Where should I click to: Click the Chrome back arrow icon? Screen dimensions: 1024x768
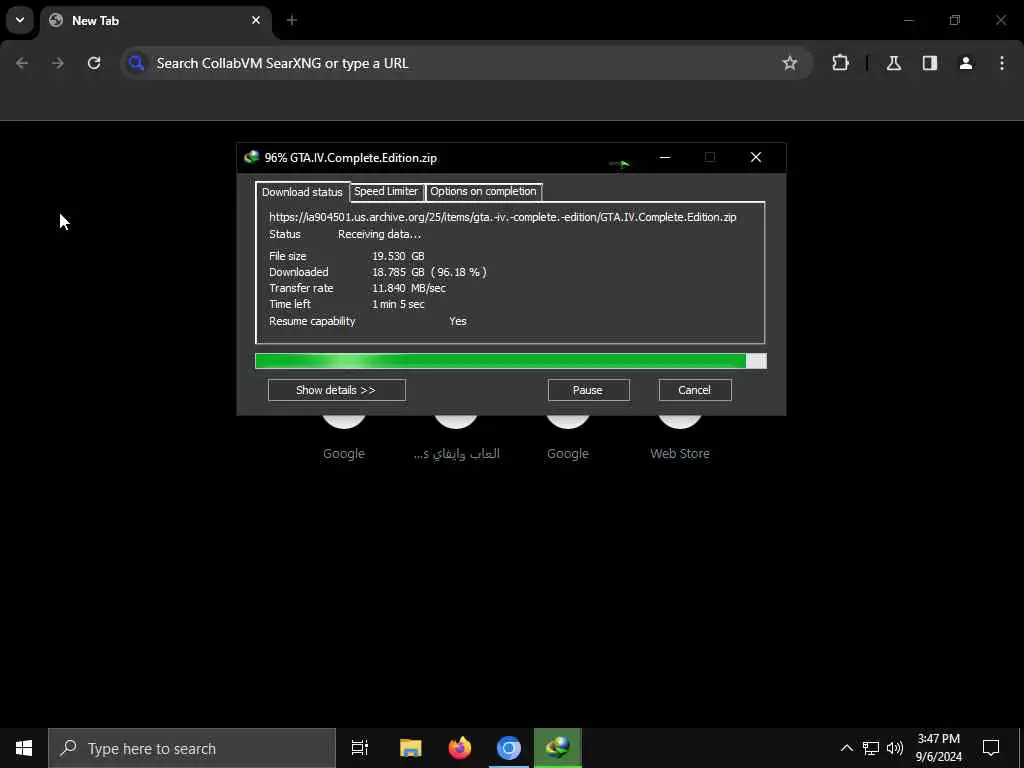click(22, 63)
